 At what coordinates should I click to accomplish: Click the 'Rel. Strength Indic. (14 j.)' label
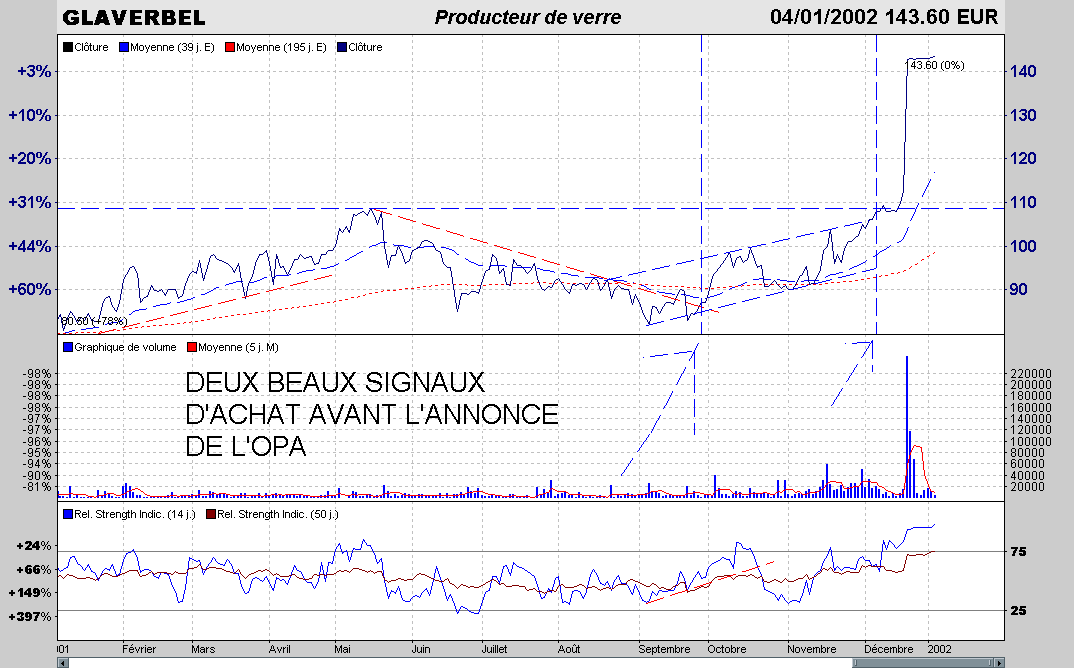135,514
